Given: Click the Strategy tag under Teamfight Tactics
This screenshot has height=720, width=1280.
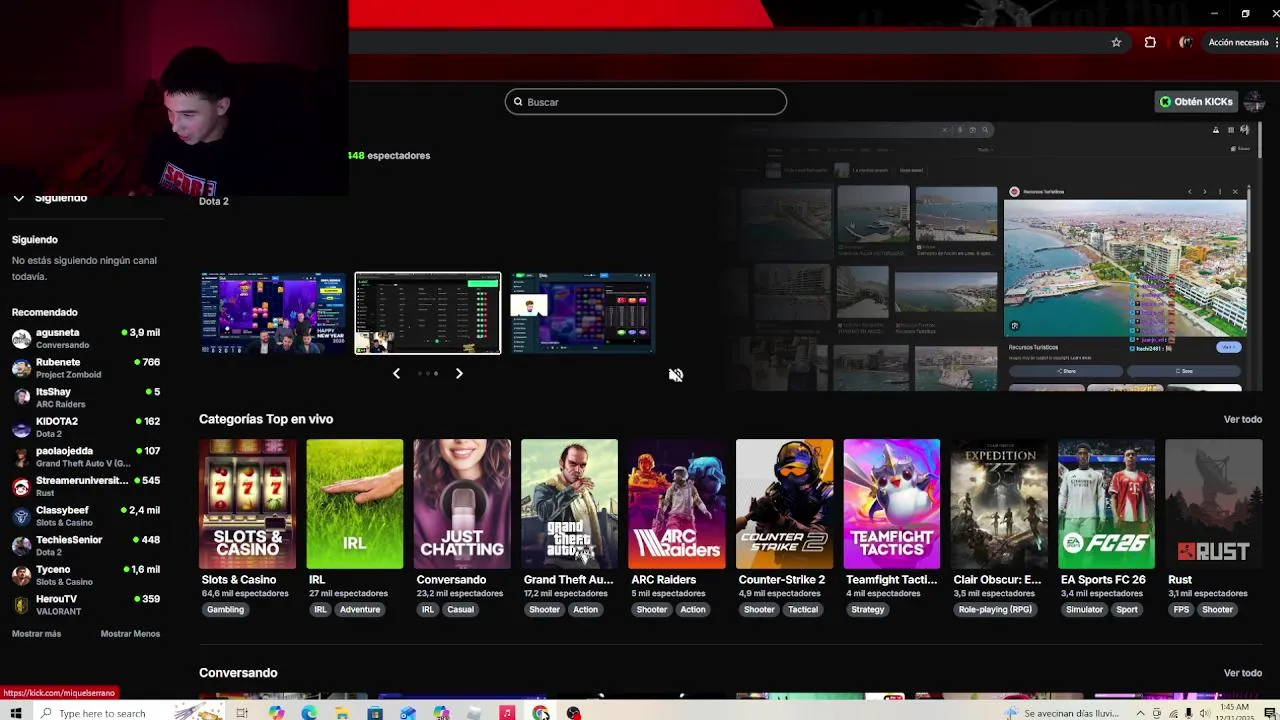Looking at the screenshot, I should [x=868, y=610].
